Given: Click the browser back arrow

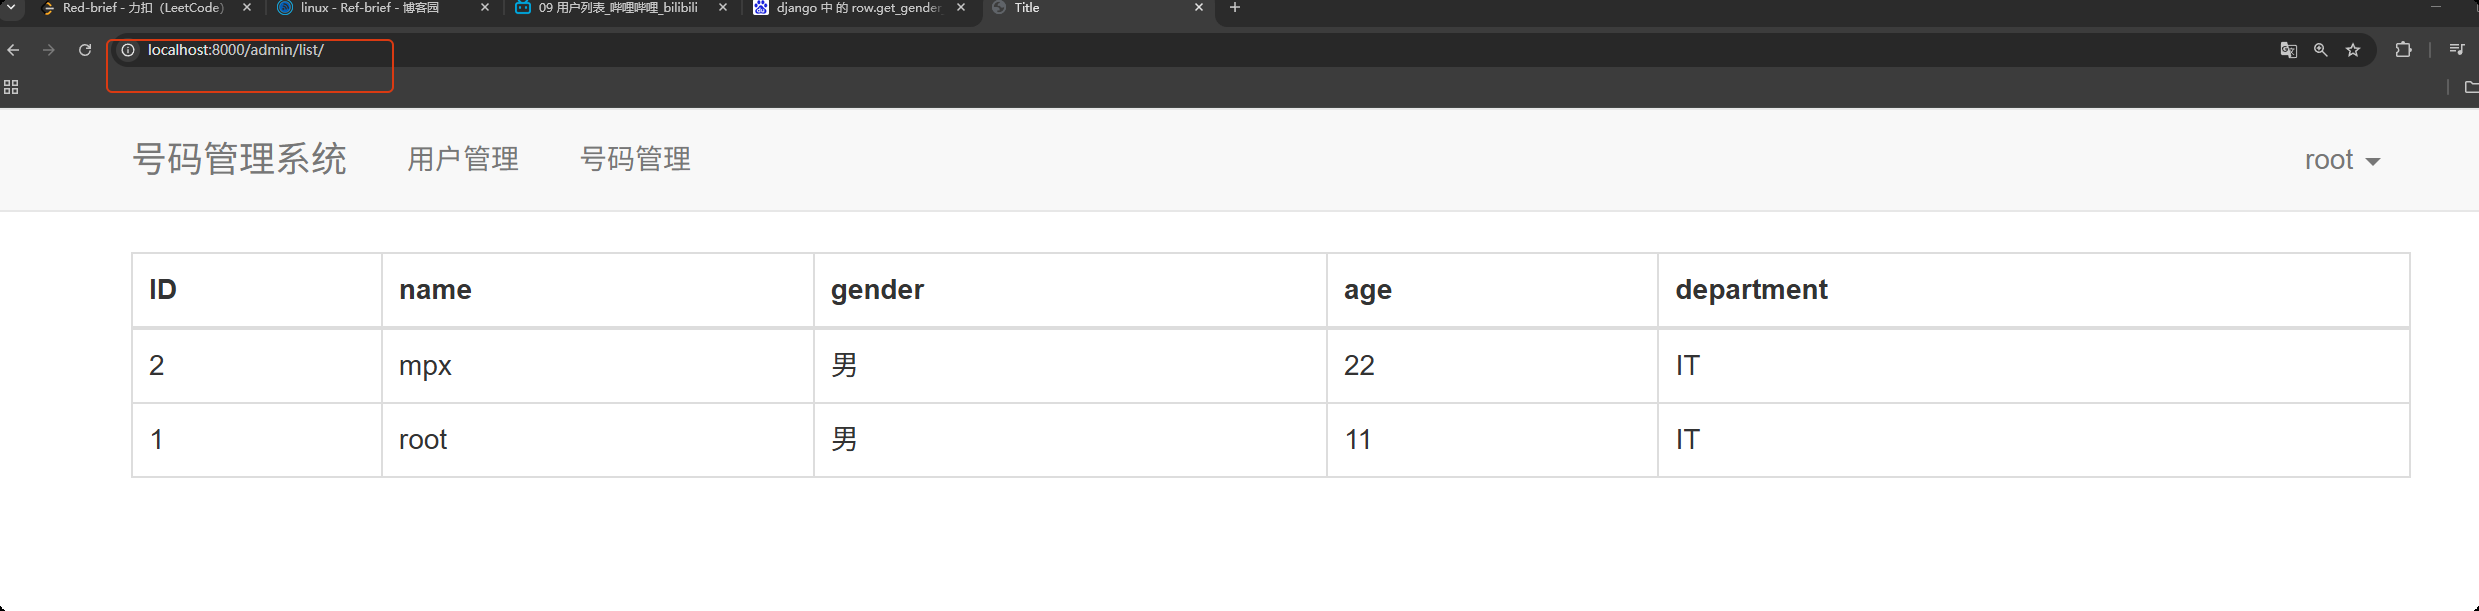Looking at the screenshot, I should 13,50.
